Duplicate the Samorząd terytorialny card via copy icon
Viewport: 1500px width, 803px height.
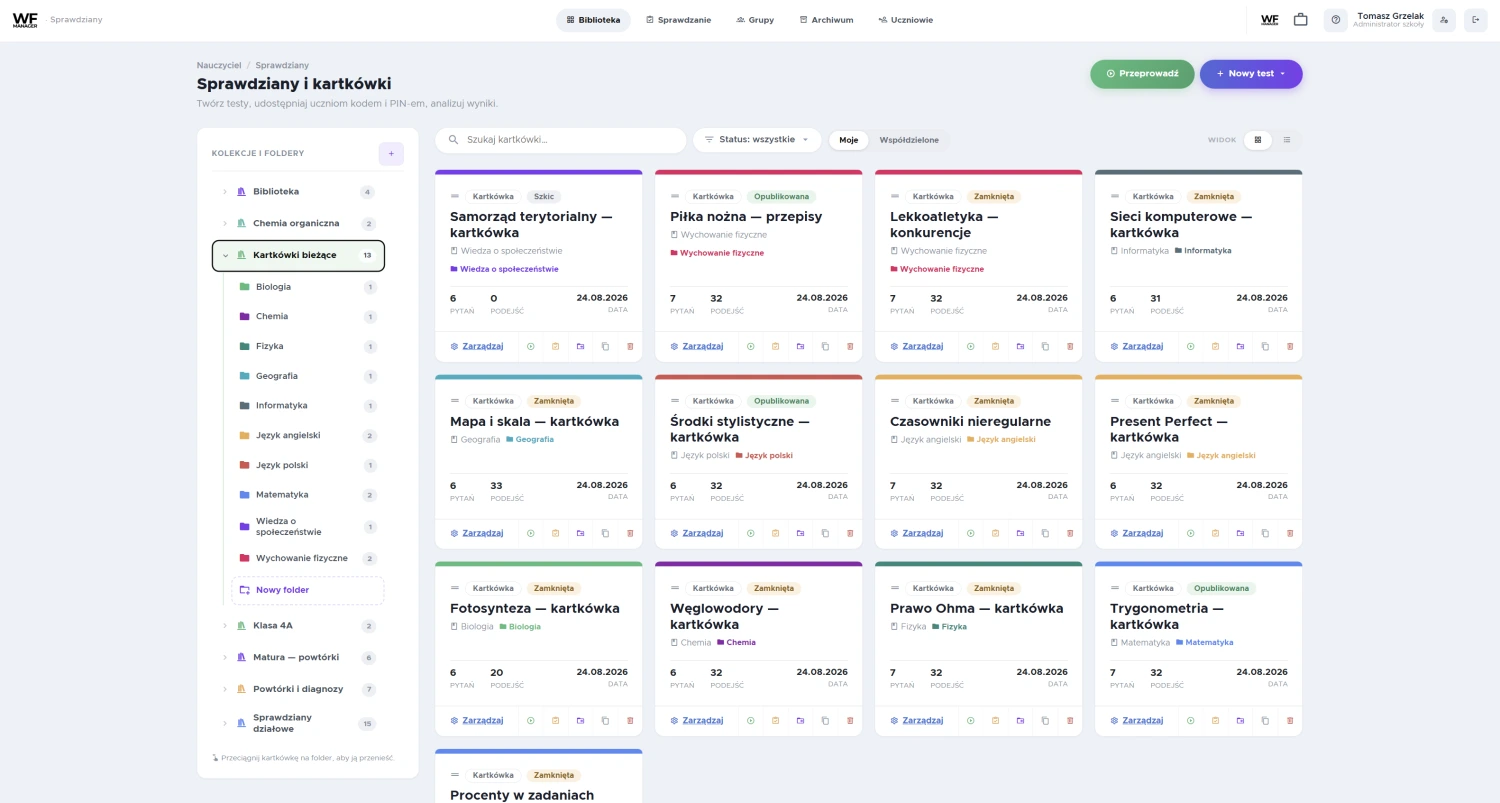pyautogui.click(x=605, y=346)
